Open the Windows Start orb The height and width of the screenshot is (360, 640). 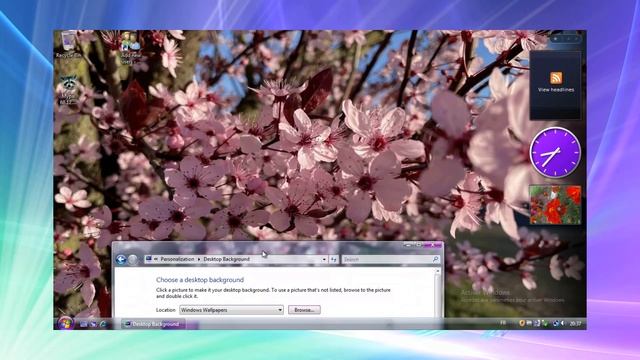pyautogui.click(x=65, y=323)
